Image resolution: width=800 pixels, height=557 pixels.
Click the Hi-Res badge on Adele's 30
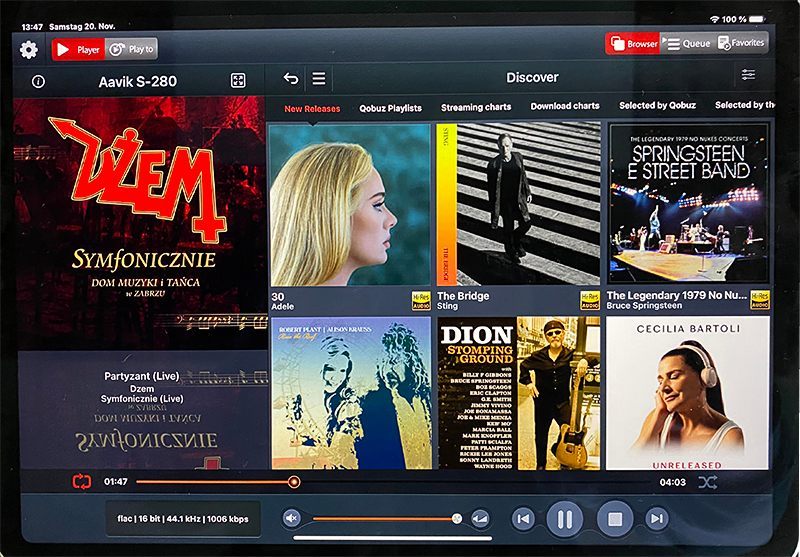[421, 300]
